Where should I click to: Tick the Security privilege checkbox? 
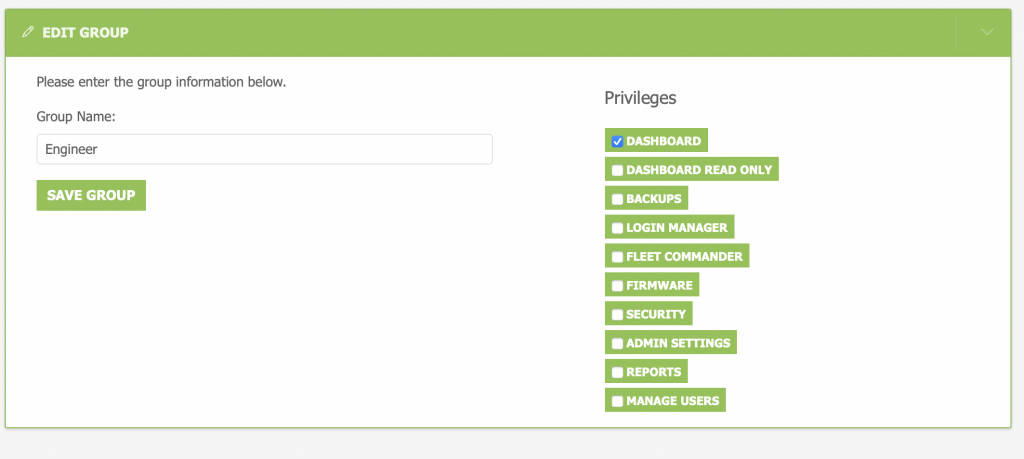[x=618, y=314]
